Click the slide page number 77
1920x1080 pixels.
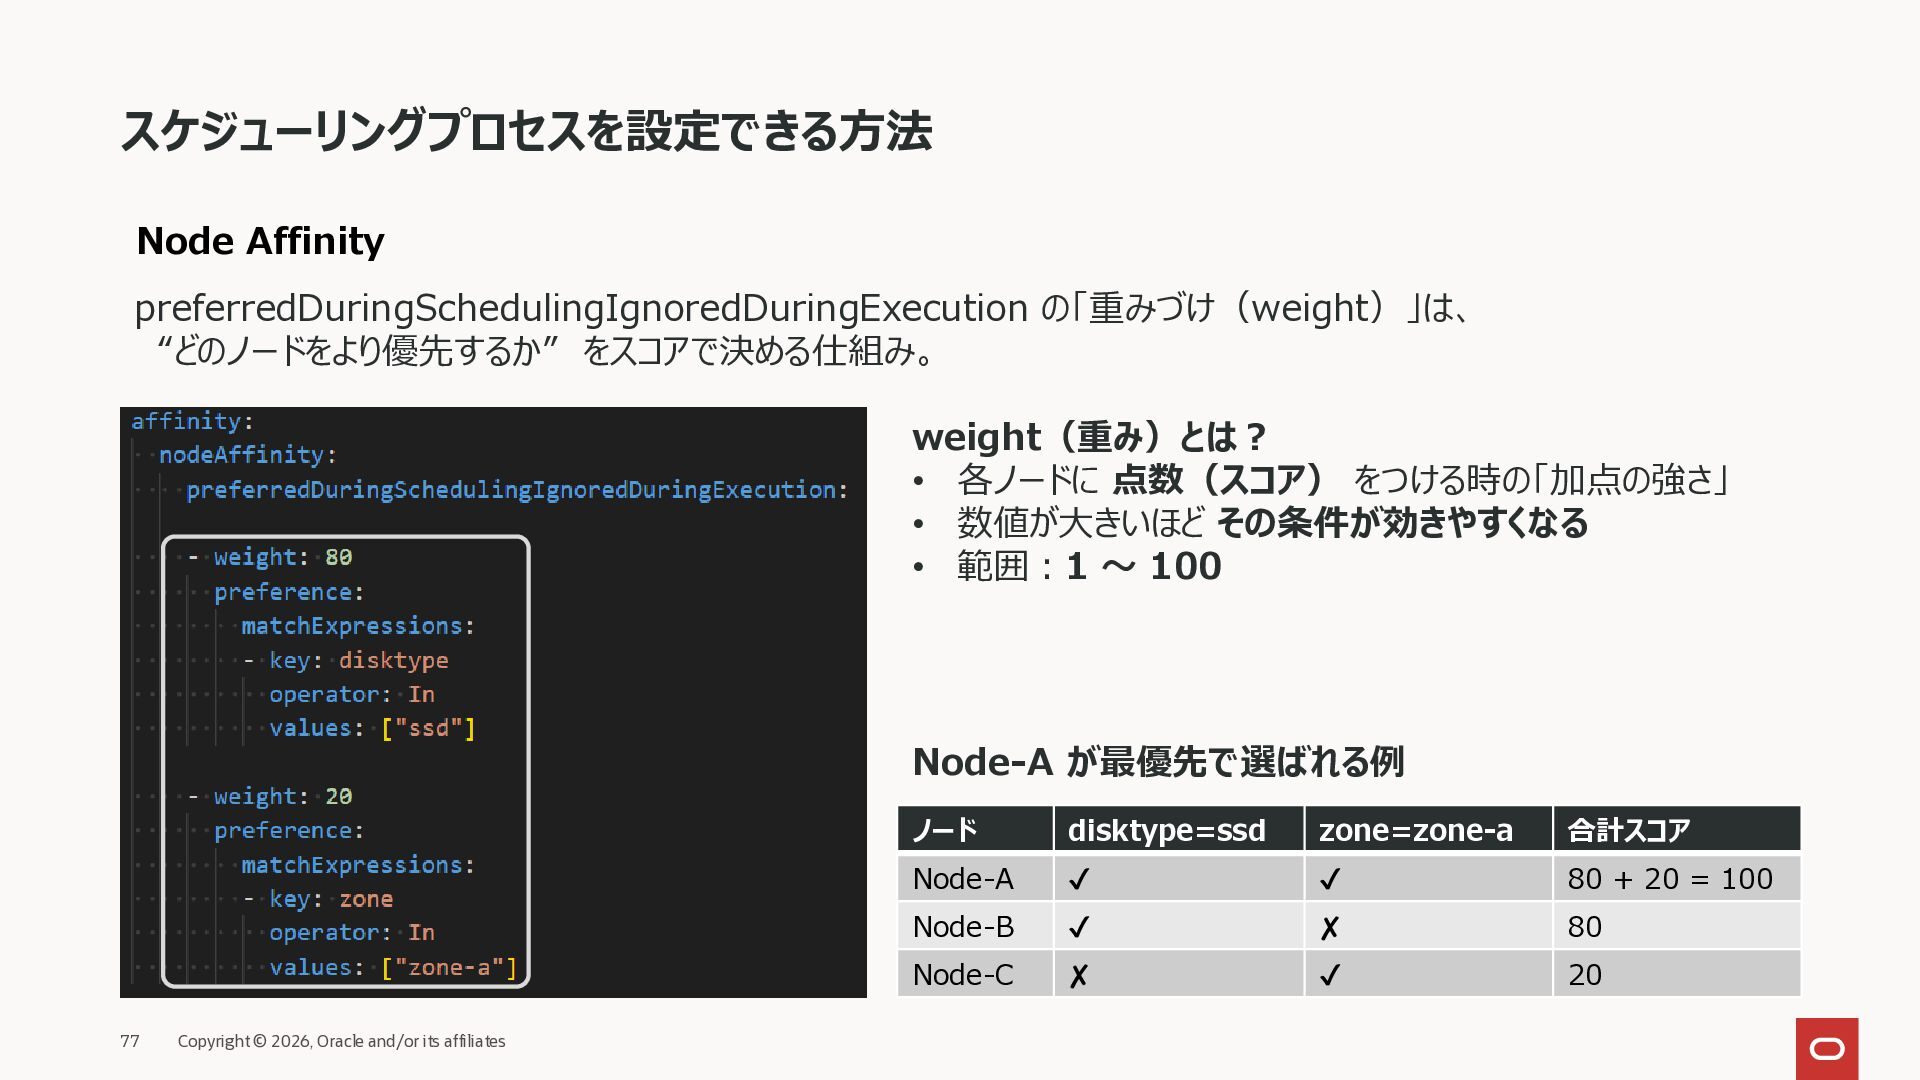pyautogui.click(x=130, y=1041)
